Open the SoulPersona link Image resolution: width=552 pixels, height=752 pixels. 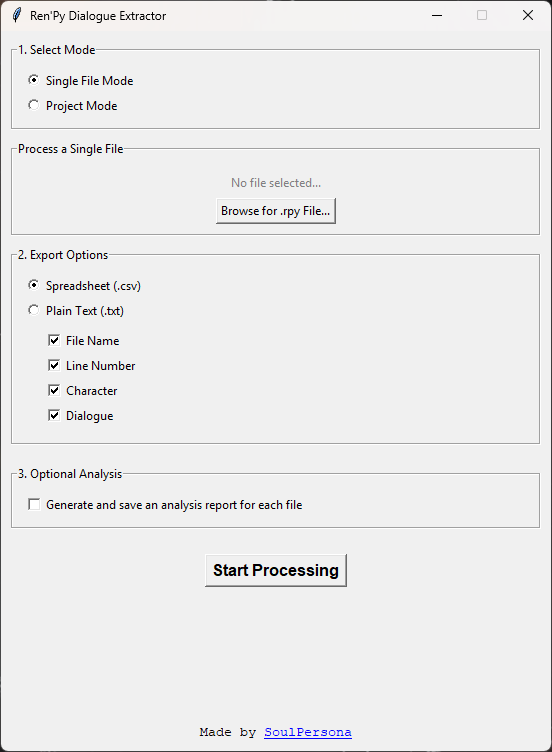[x=307, y=732]
